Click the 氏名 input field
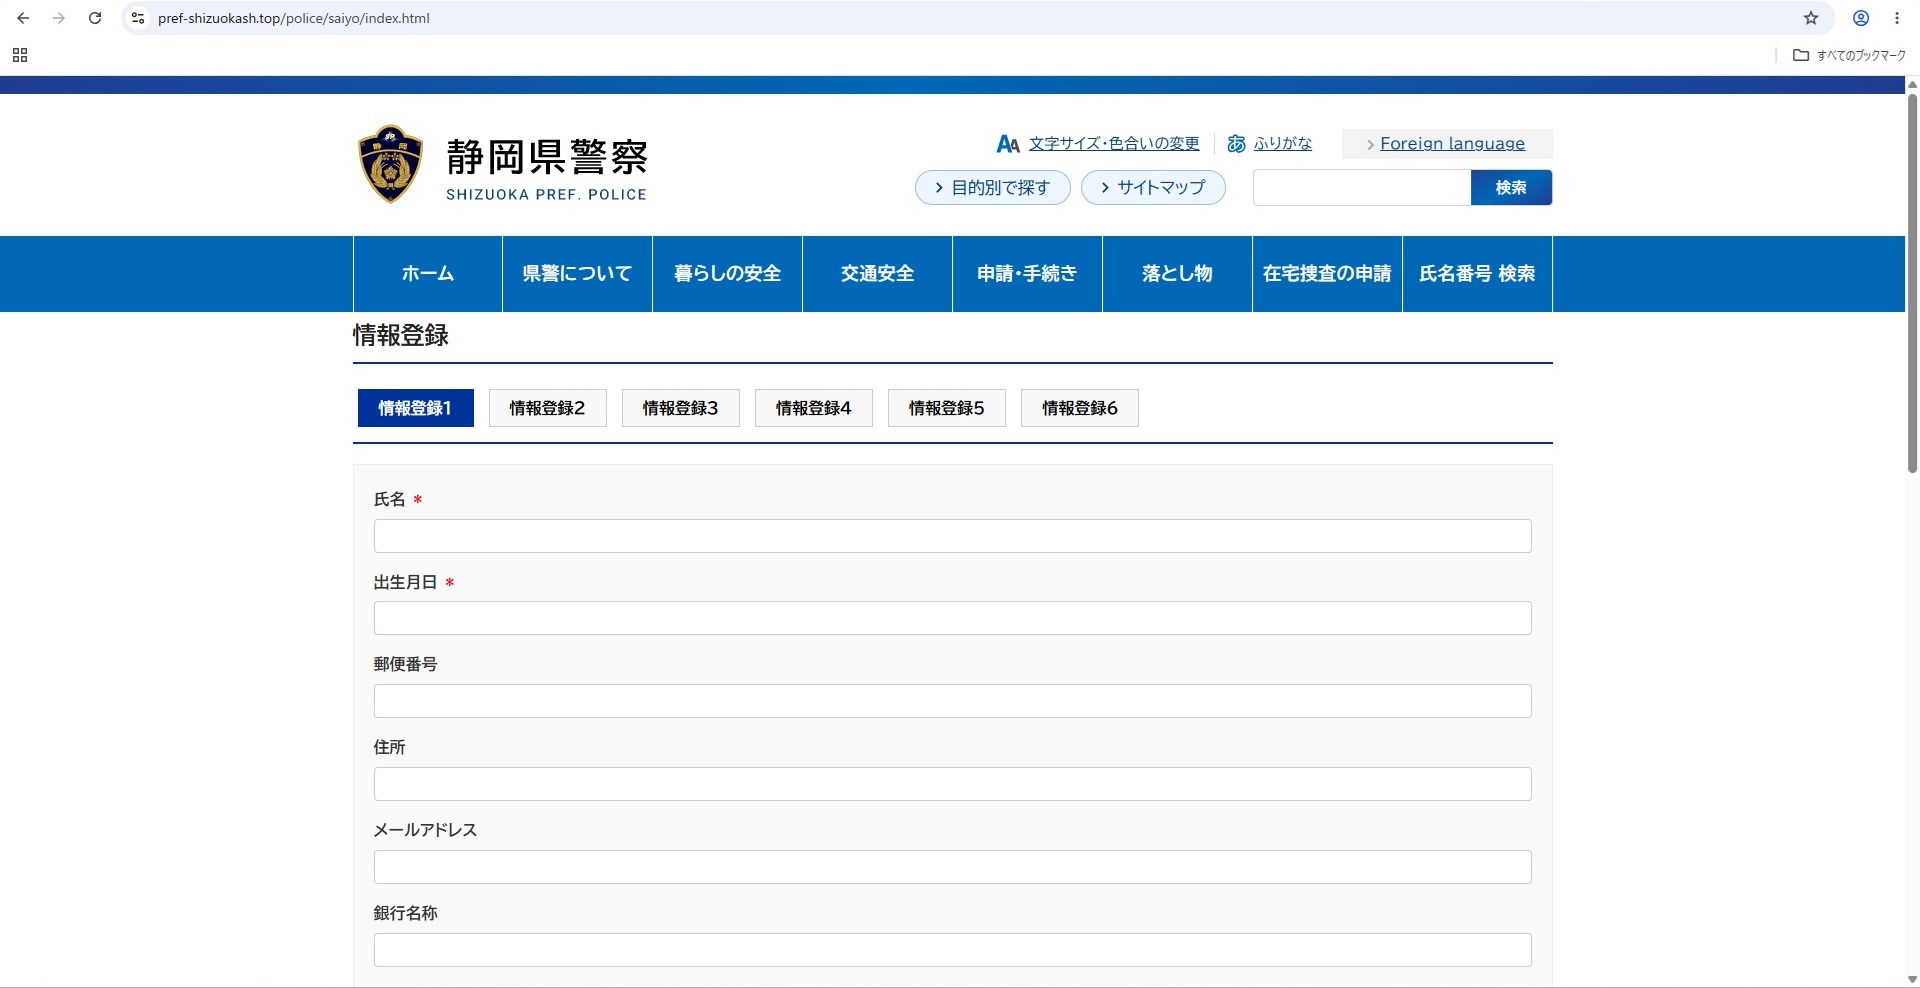This screenshot has width=1920, height=988. tap(953, 536)
